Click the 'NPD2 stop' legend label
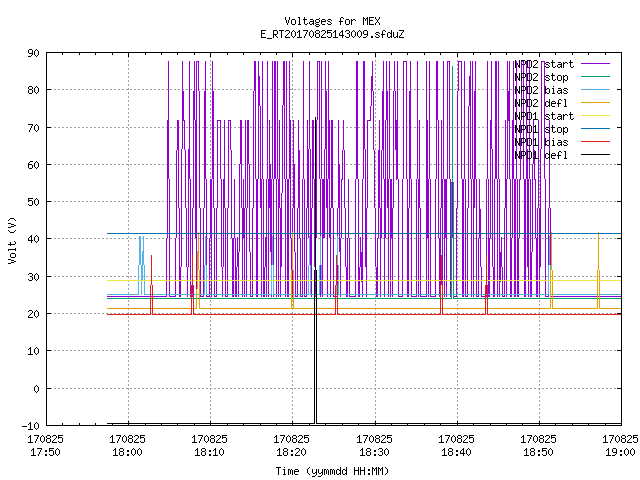This screenshot has height=480, width=640. pos(541,77)
